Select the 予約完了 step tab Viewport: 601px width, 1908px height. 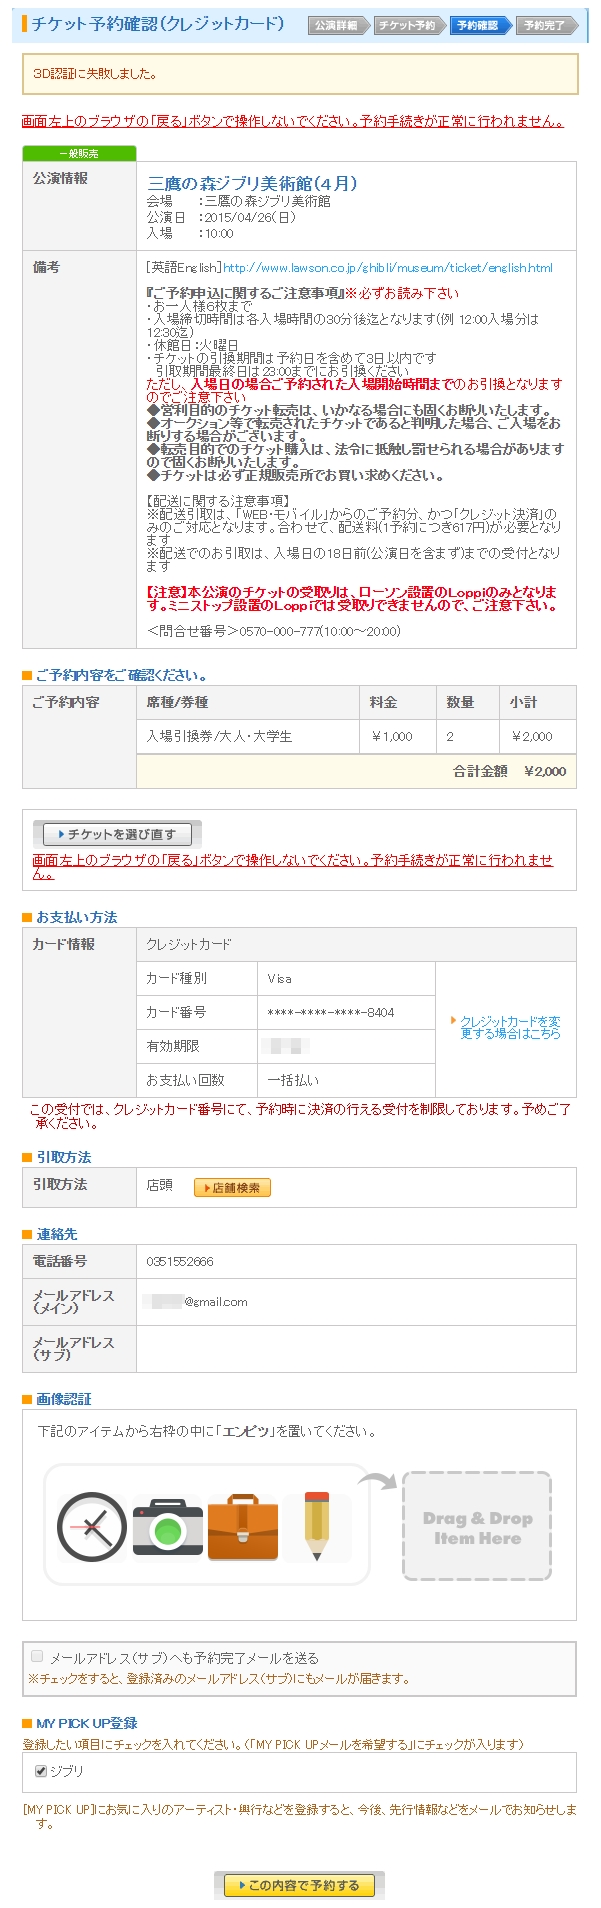[x=545, y=25]
